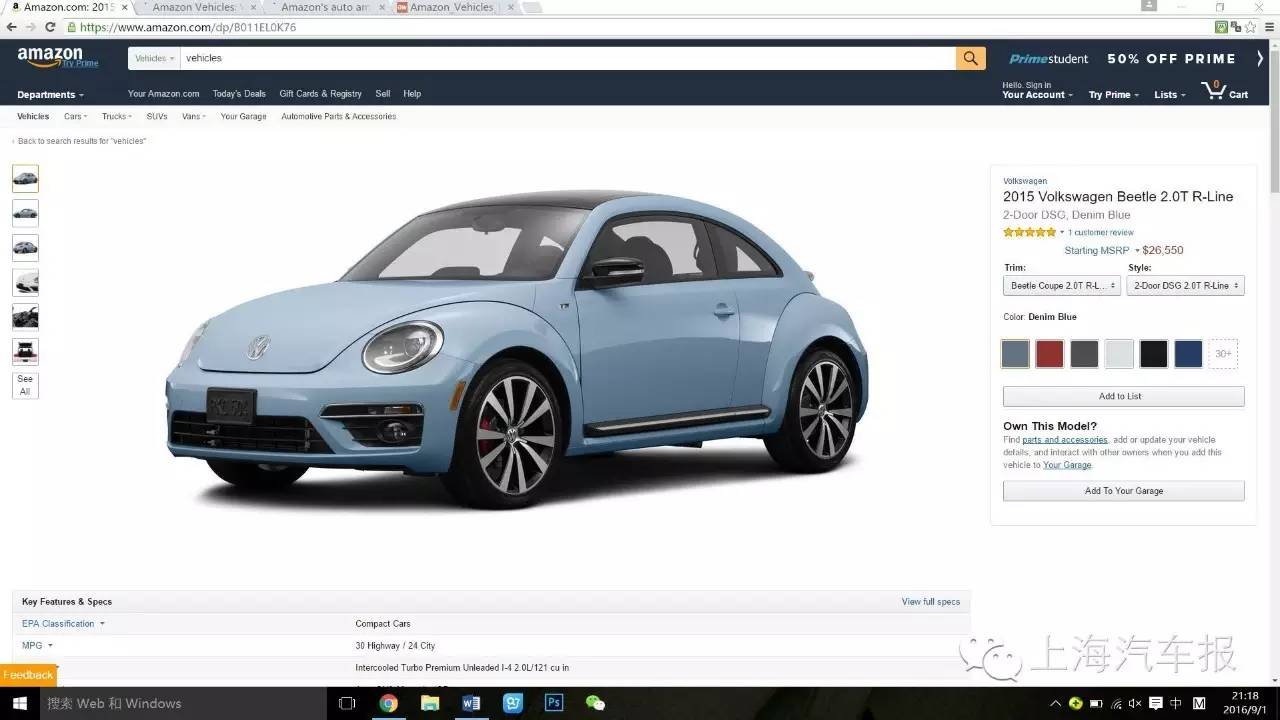Select the Denim Blue color swatch
The height and width of the screenshot is (720, 1280).
[1015, 354]
